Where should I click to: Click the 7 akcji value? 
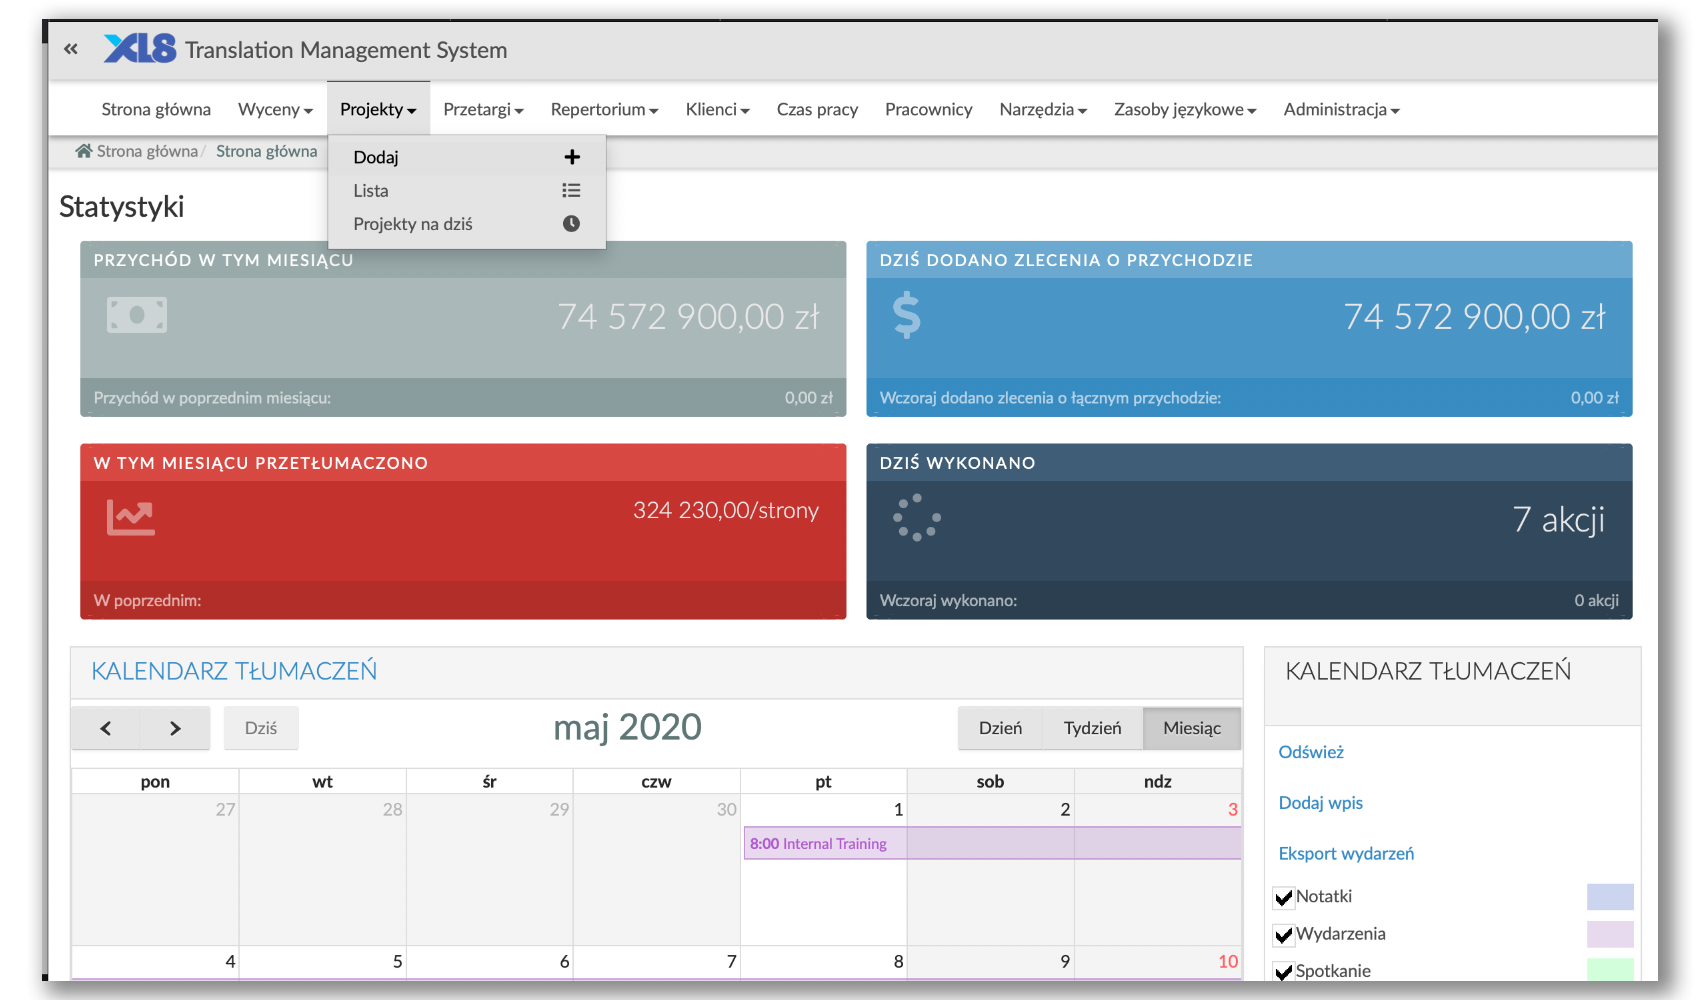pos(1558,519)
